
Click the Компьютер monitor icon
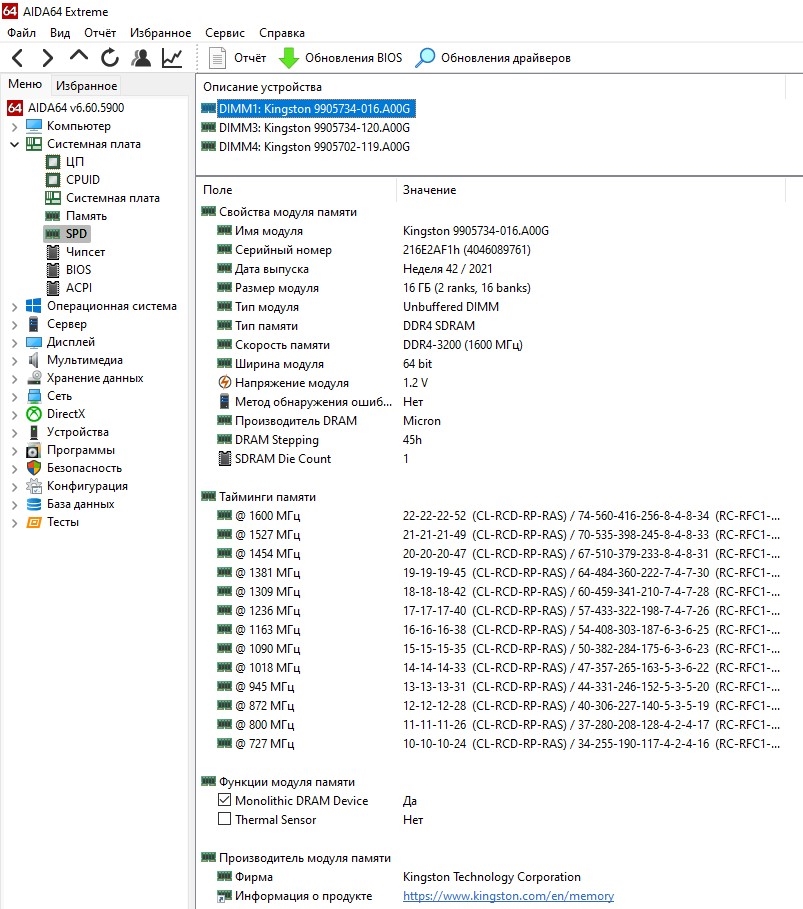(34, 126)
